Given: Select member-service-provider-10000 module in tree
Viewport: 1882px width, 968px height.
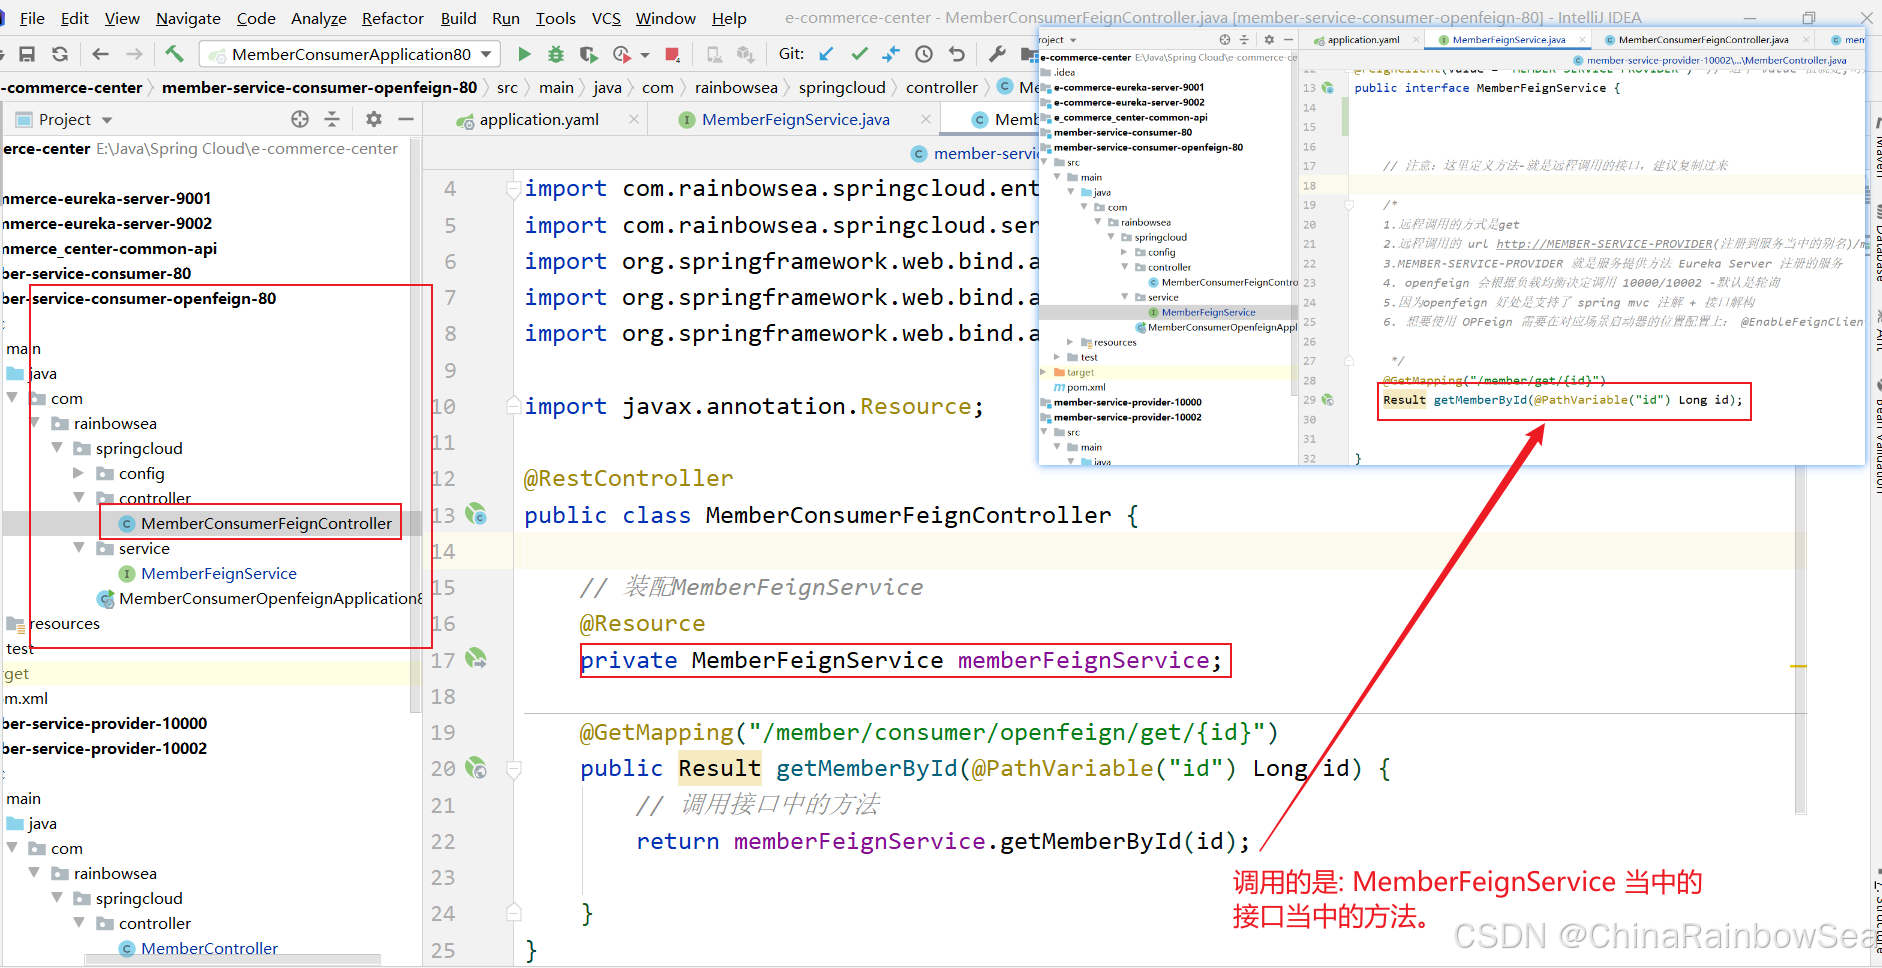Looking at the screenshot, I should click(104, 723).
